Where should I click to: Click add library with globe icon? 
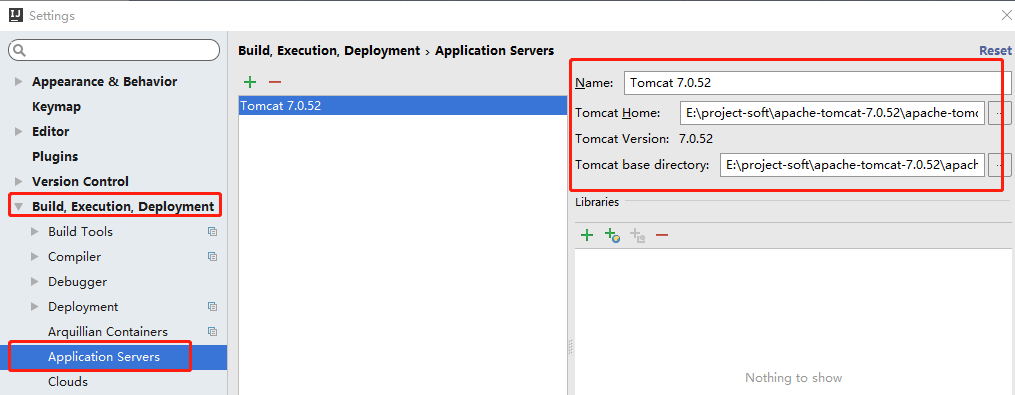point(612,235)
